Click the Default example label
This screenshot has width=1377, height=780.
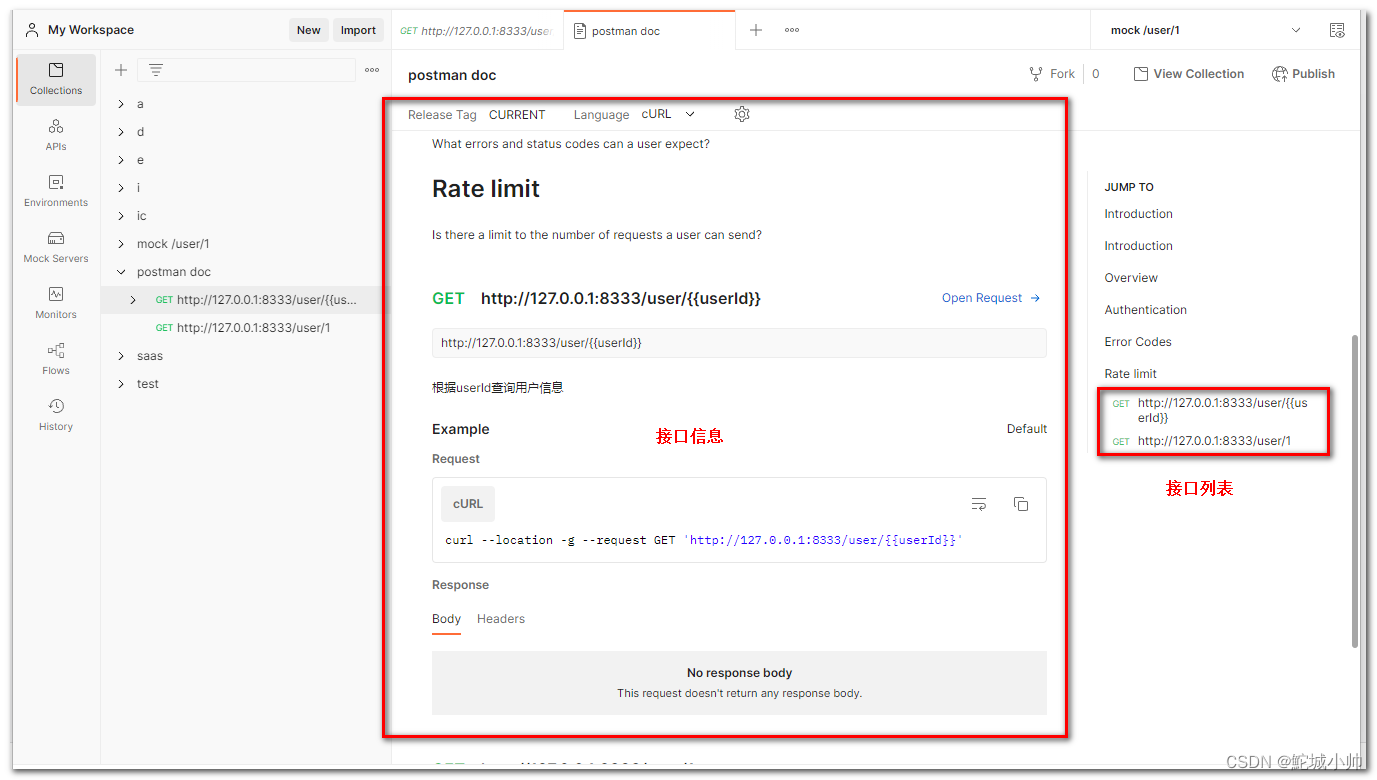click(x=1027, y=429)
